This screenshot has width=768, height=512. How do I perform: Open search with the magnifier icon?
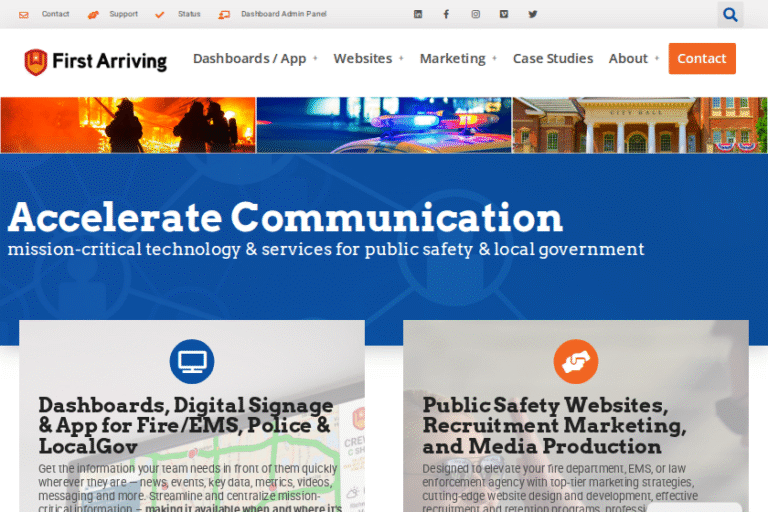click(730, 14)
